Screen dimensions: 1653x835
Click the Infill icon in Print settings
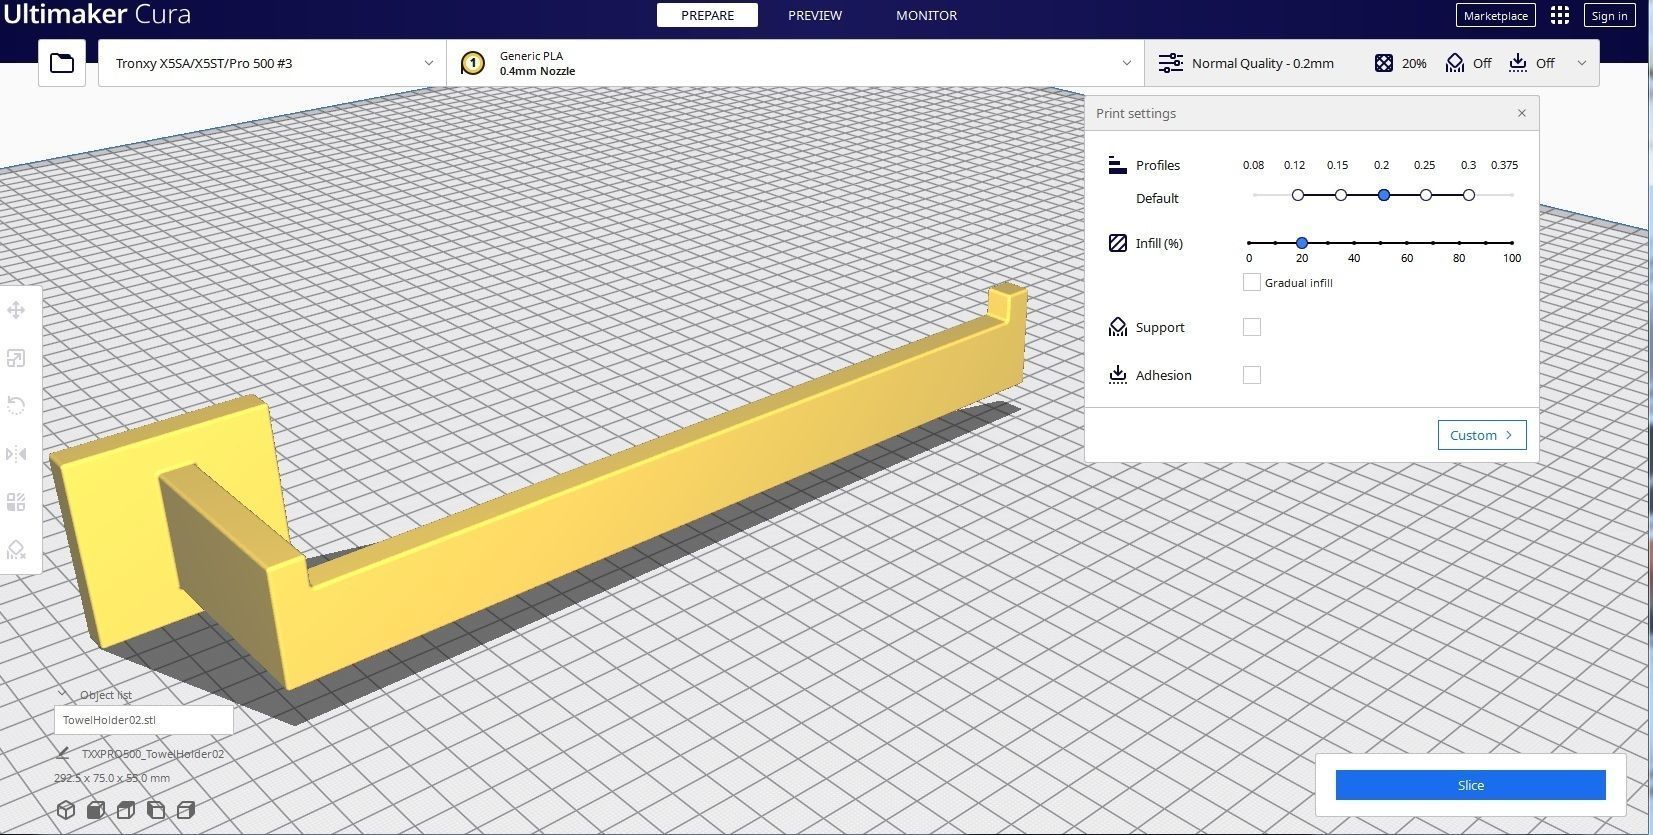point(1118,243)
